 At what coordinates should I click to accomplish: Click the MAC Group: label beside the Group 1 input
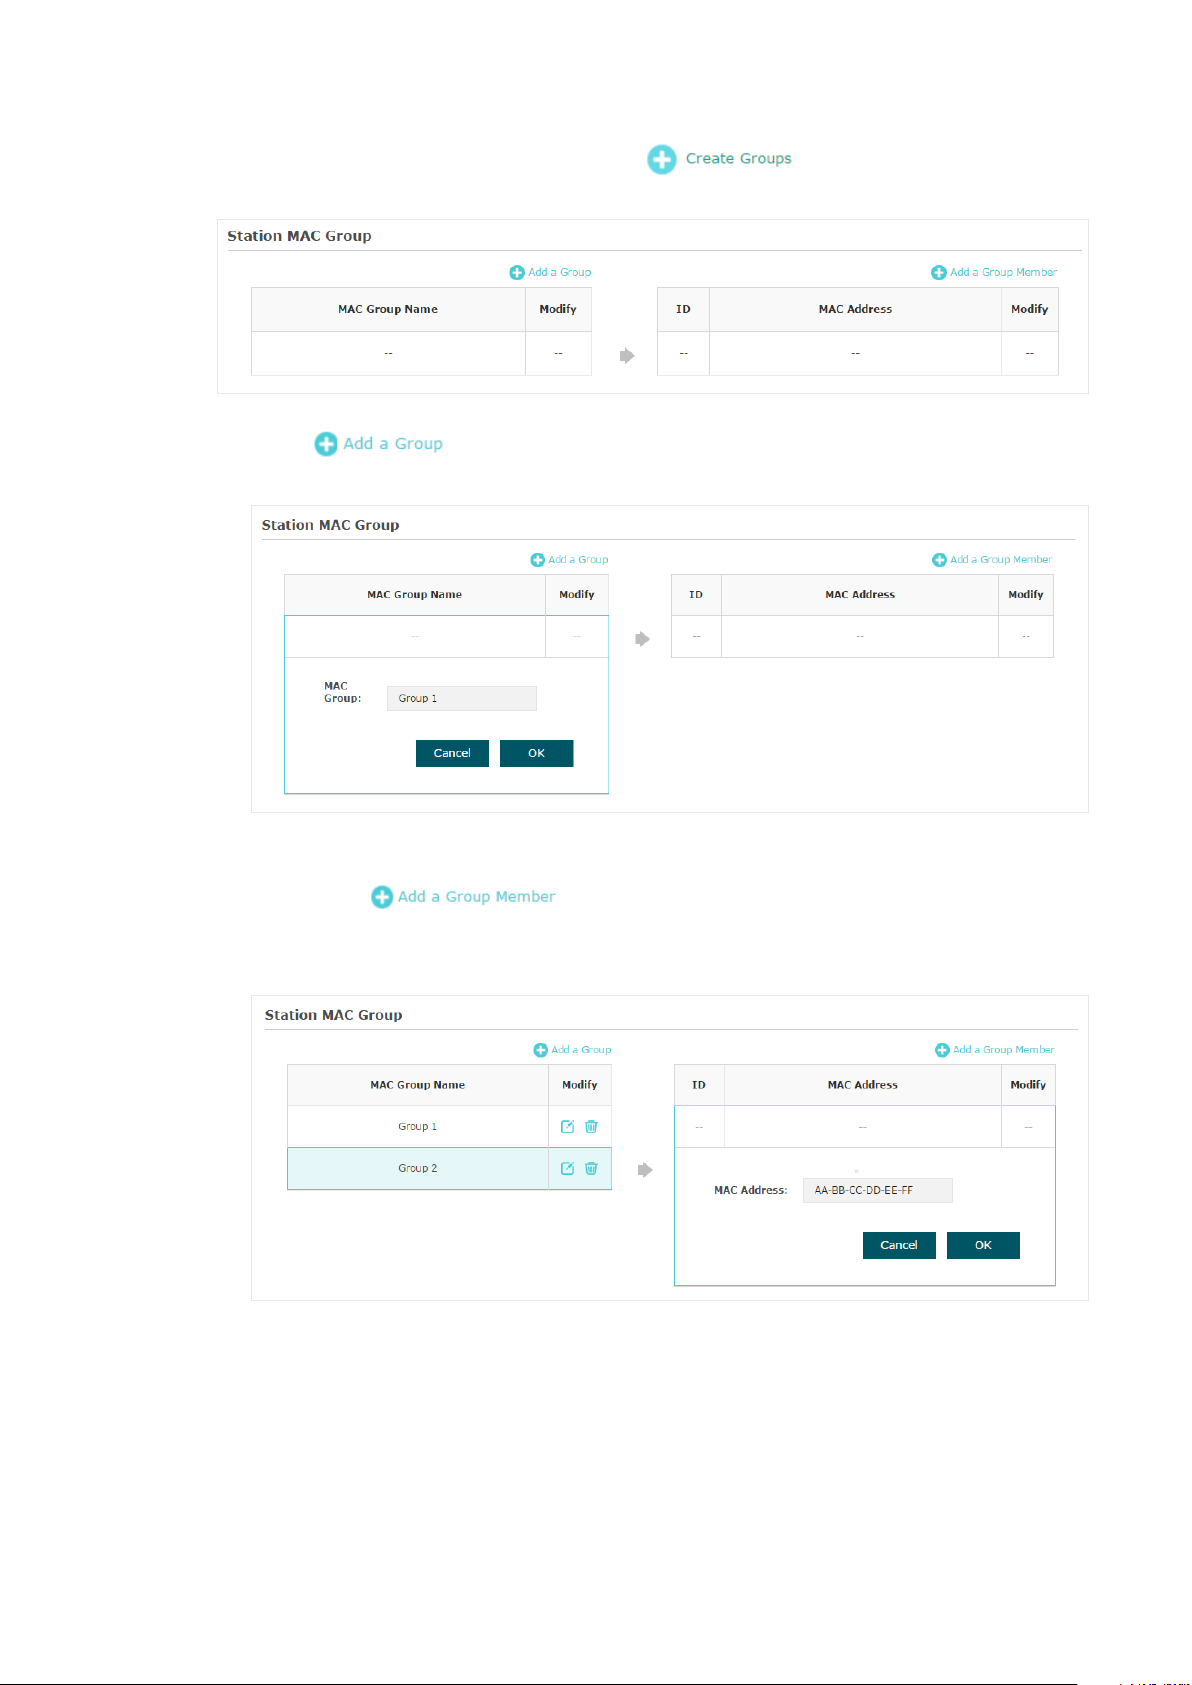(342, 692)
